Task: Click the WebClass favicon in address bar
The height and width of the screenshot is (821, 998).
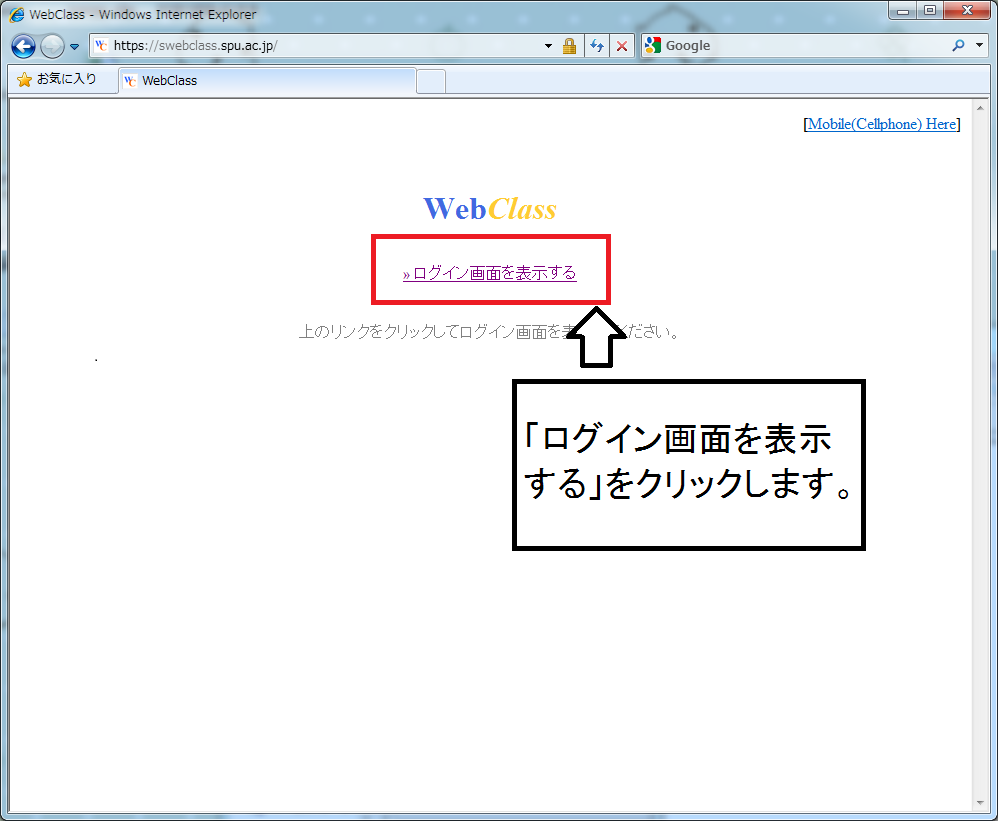Action: [x=101, y=46]
